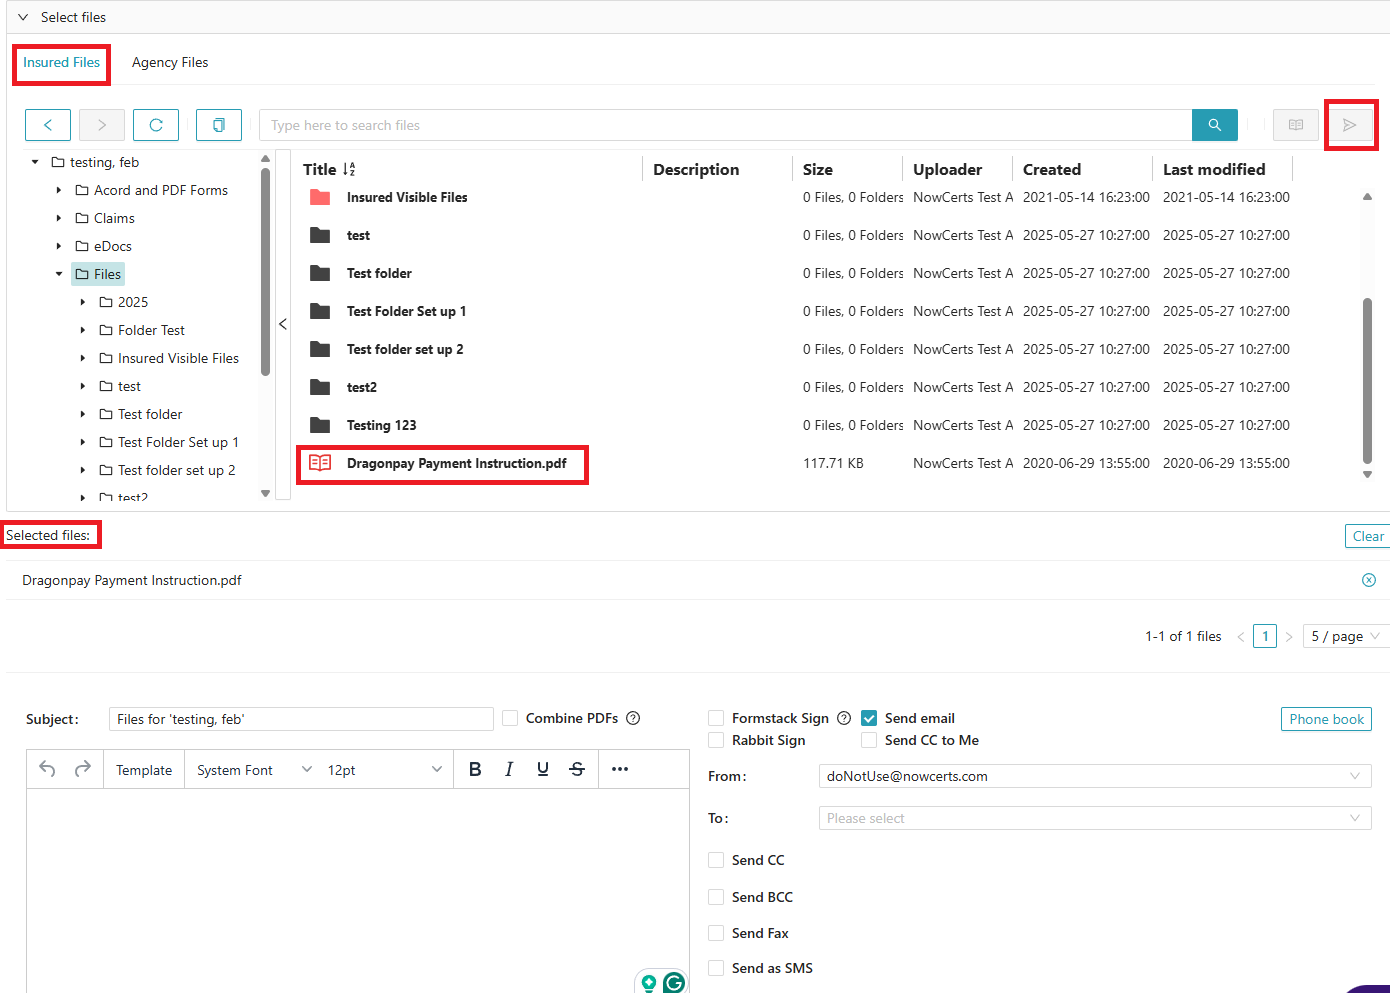Go to page 1 of files

click(1265, 636)
